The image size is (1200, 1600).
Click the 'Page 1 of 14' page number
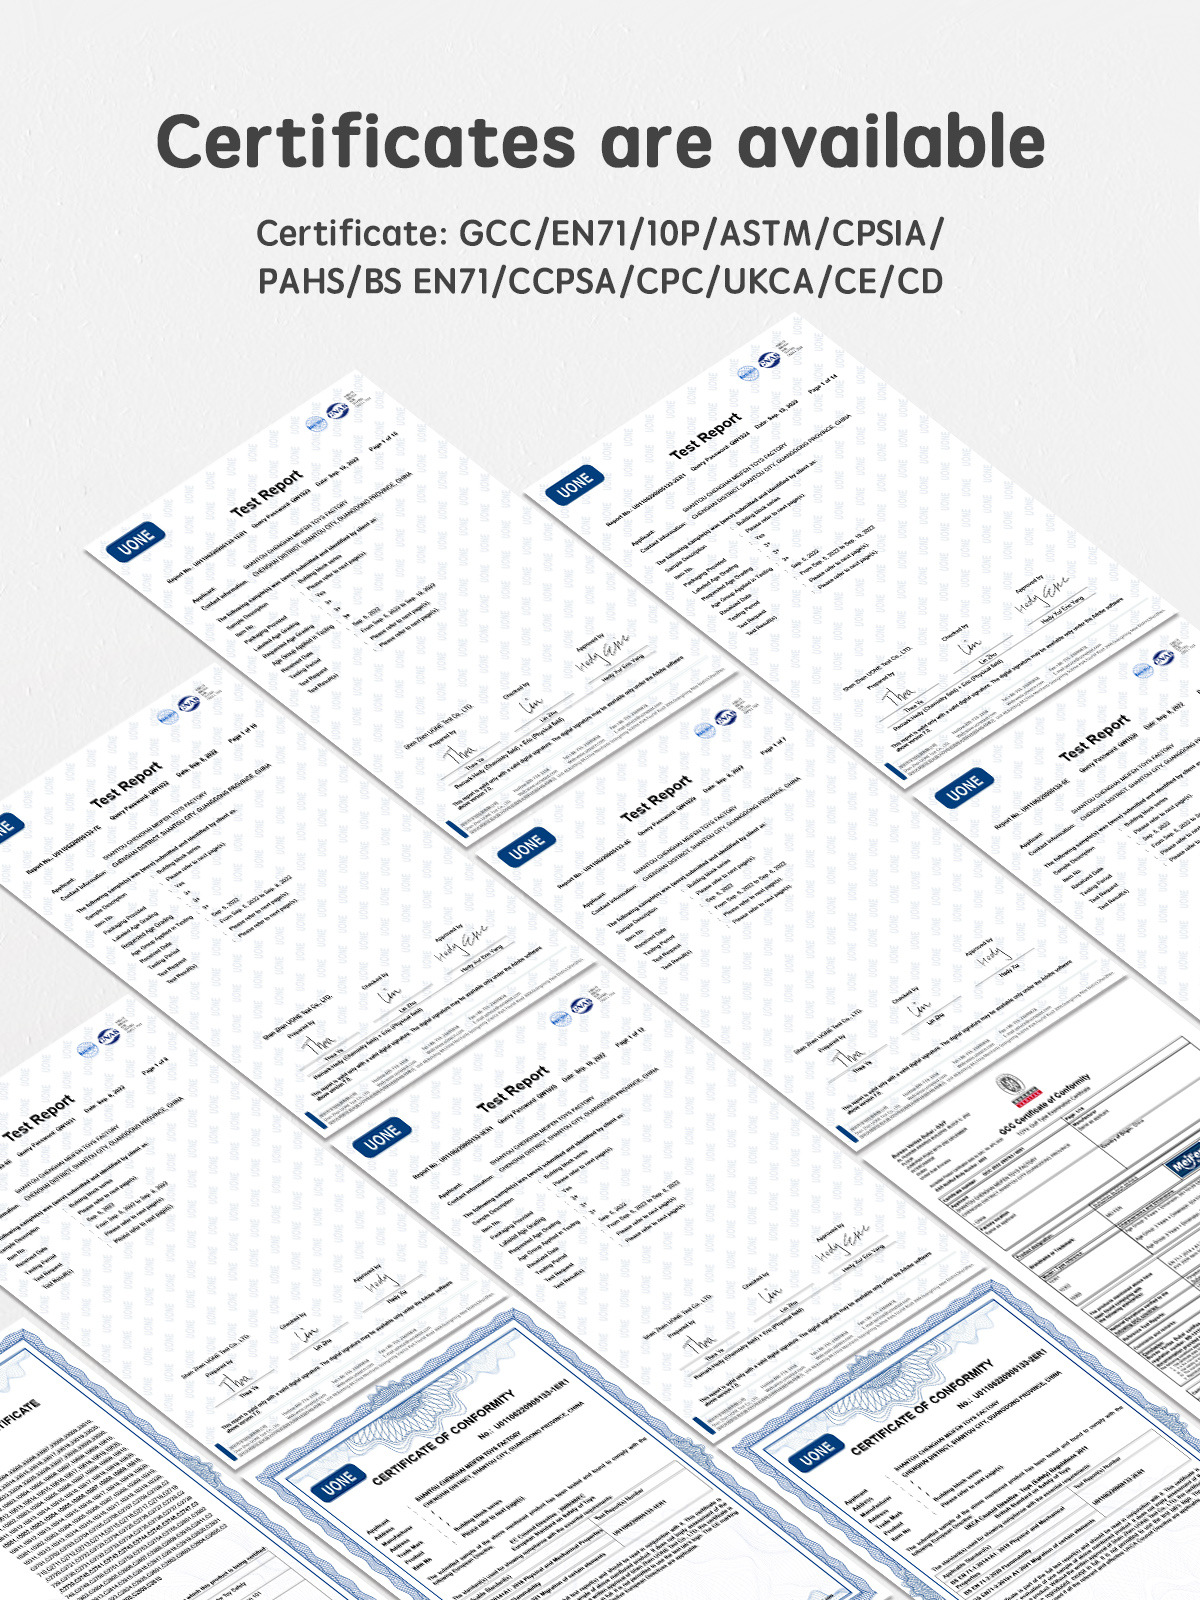(x=822, y=386)
